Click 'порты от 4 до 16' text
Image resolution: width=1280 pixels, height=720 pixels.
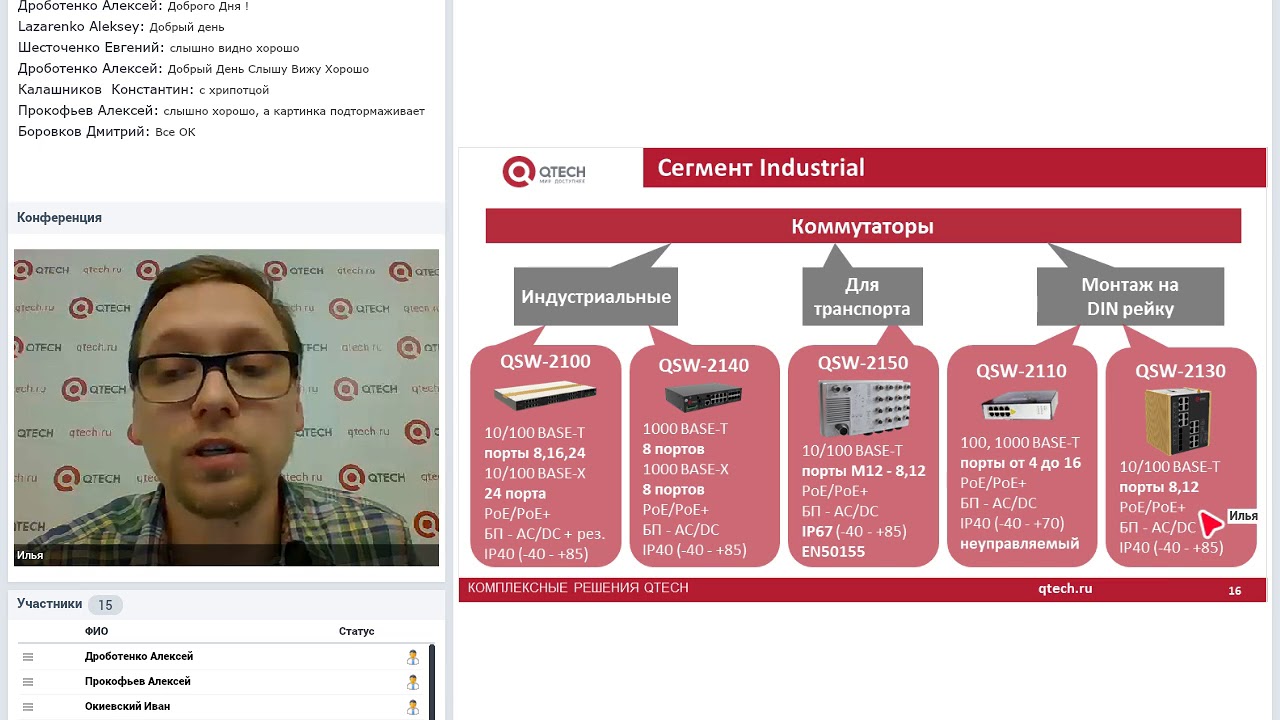(1021, 463)
